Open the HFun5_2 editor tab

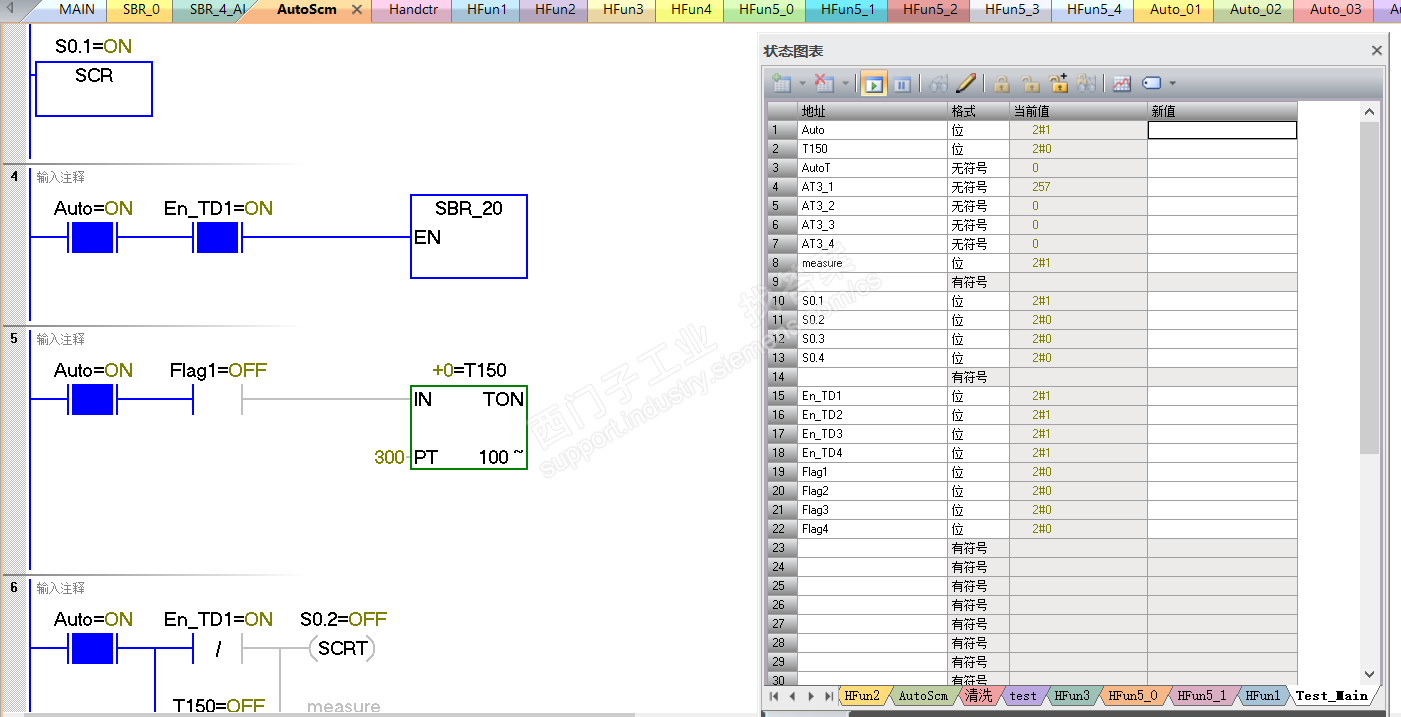tap(930, 9)
